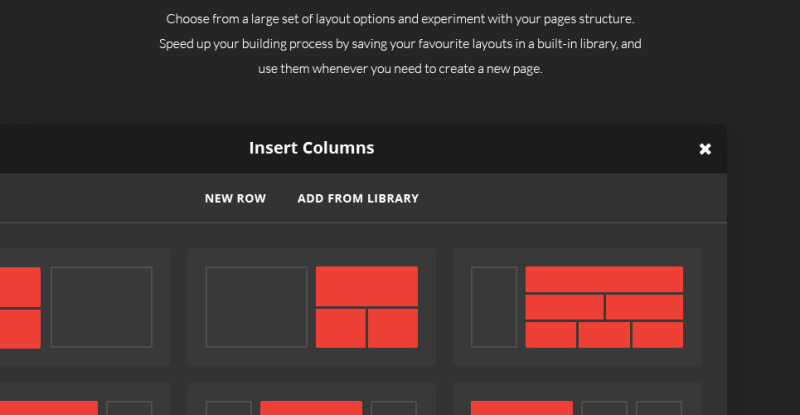Pick wide red block above two small red blocks
The image size is (800, 415).
click(367, 286)
